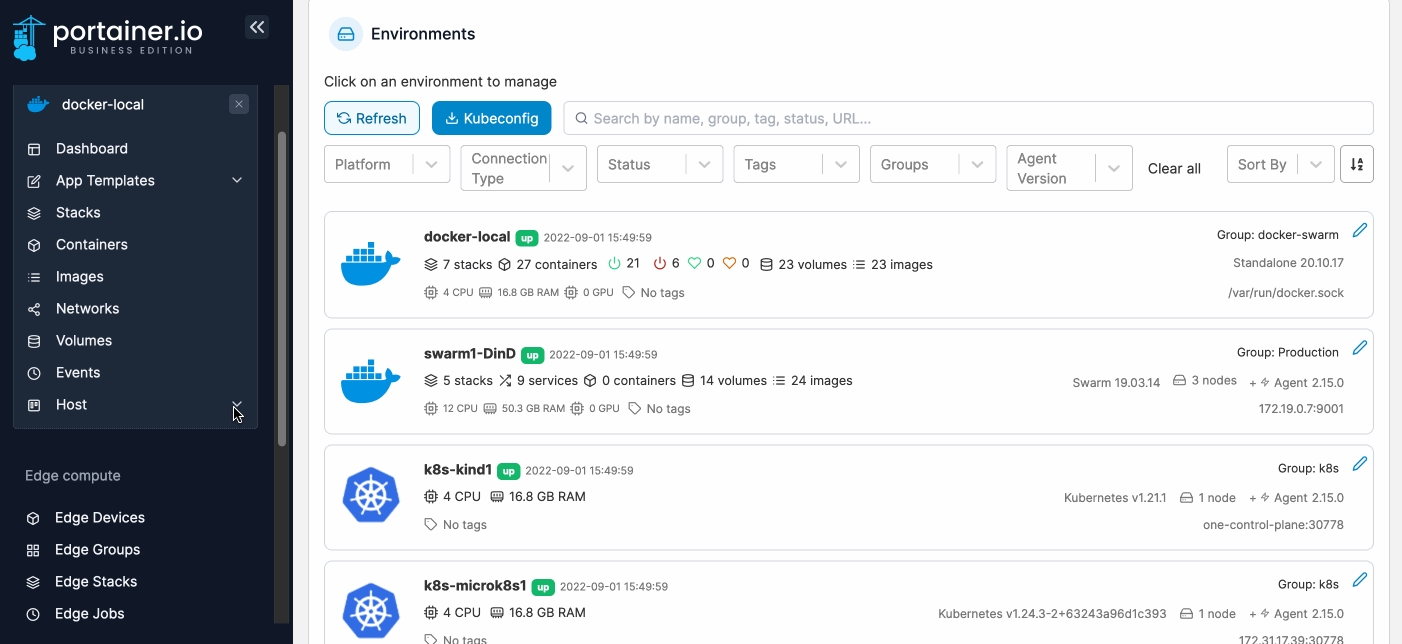The width and height of the screenshot is (1402, 644).
Task: Click the edit pencil for swarm1-DinD
Action: click(x=1359, y=348)
